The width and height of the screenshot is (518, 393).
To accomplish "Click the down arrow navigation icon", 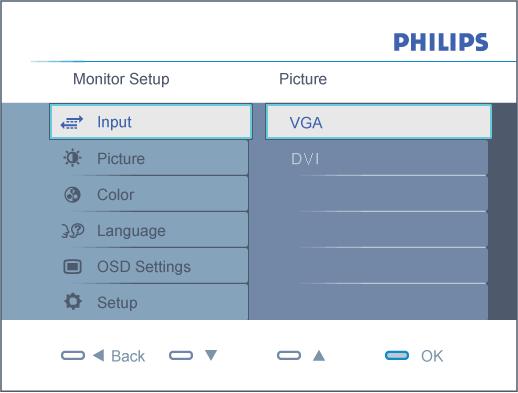I will (x=211, y=355).
